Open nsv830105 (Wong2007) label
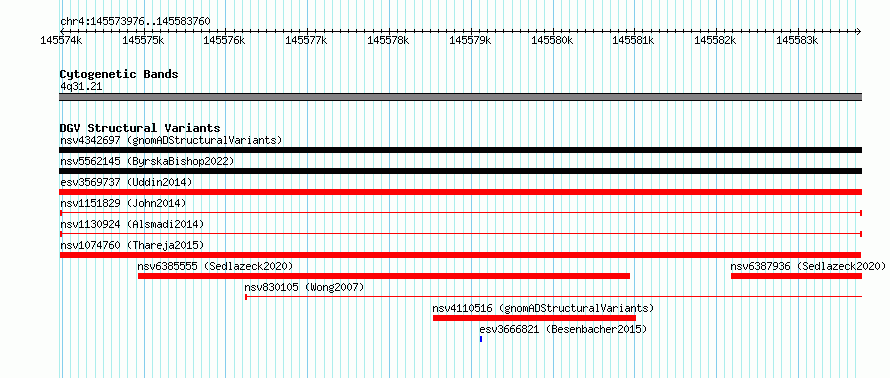Viewport: 890px width, 378px height. (x=304, y=287)
